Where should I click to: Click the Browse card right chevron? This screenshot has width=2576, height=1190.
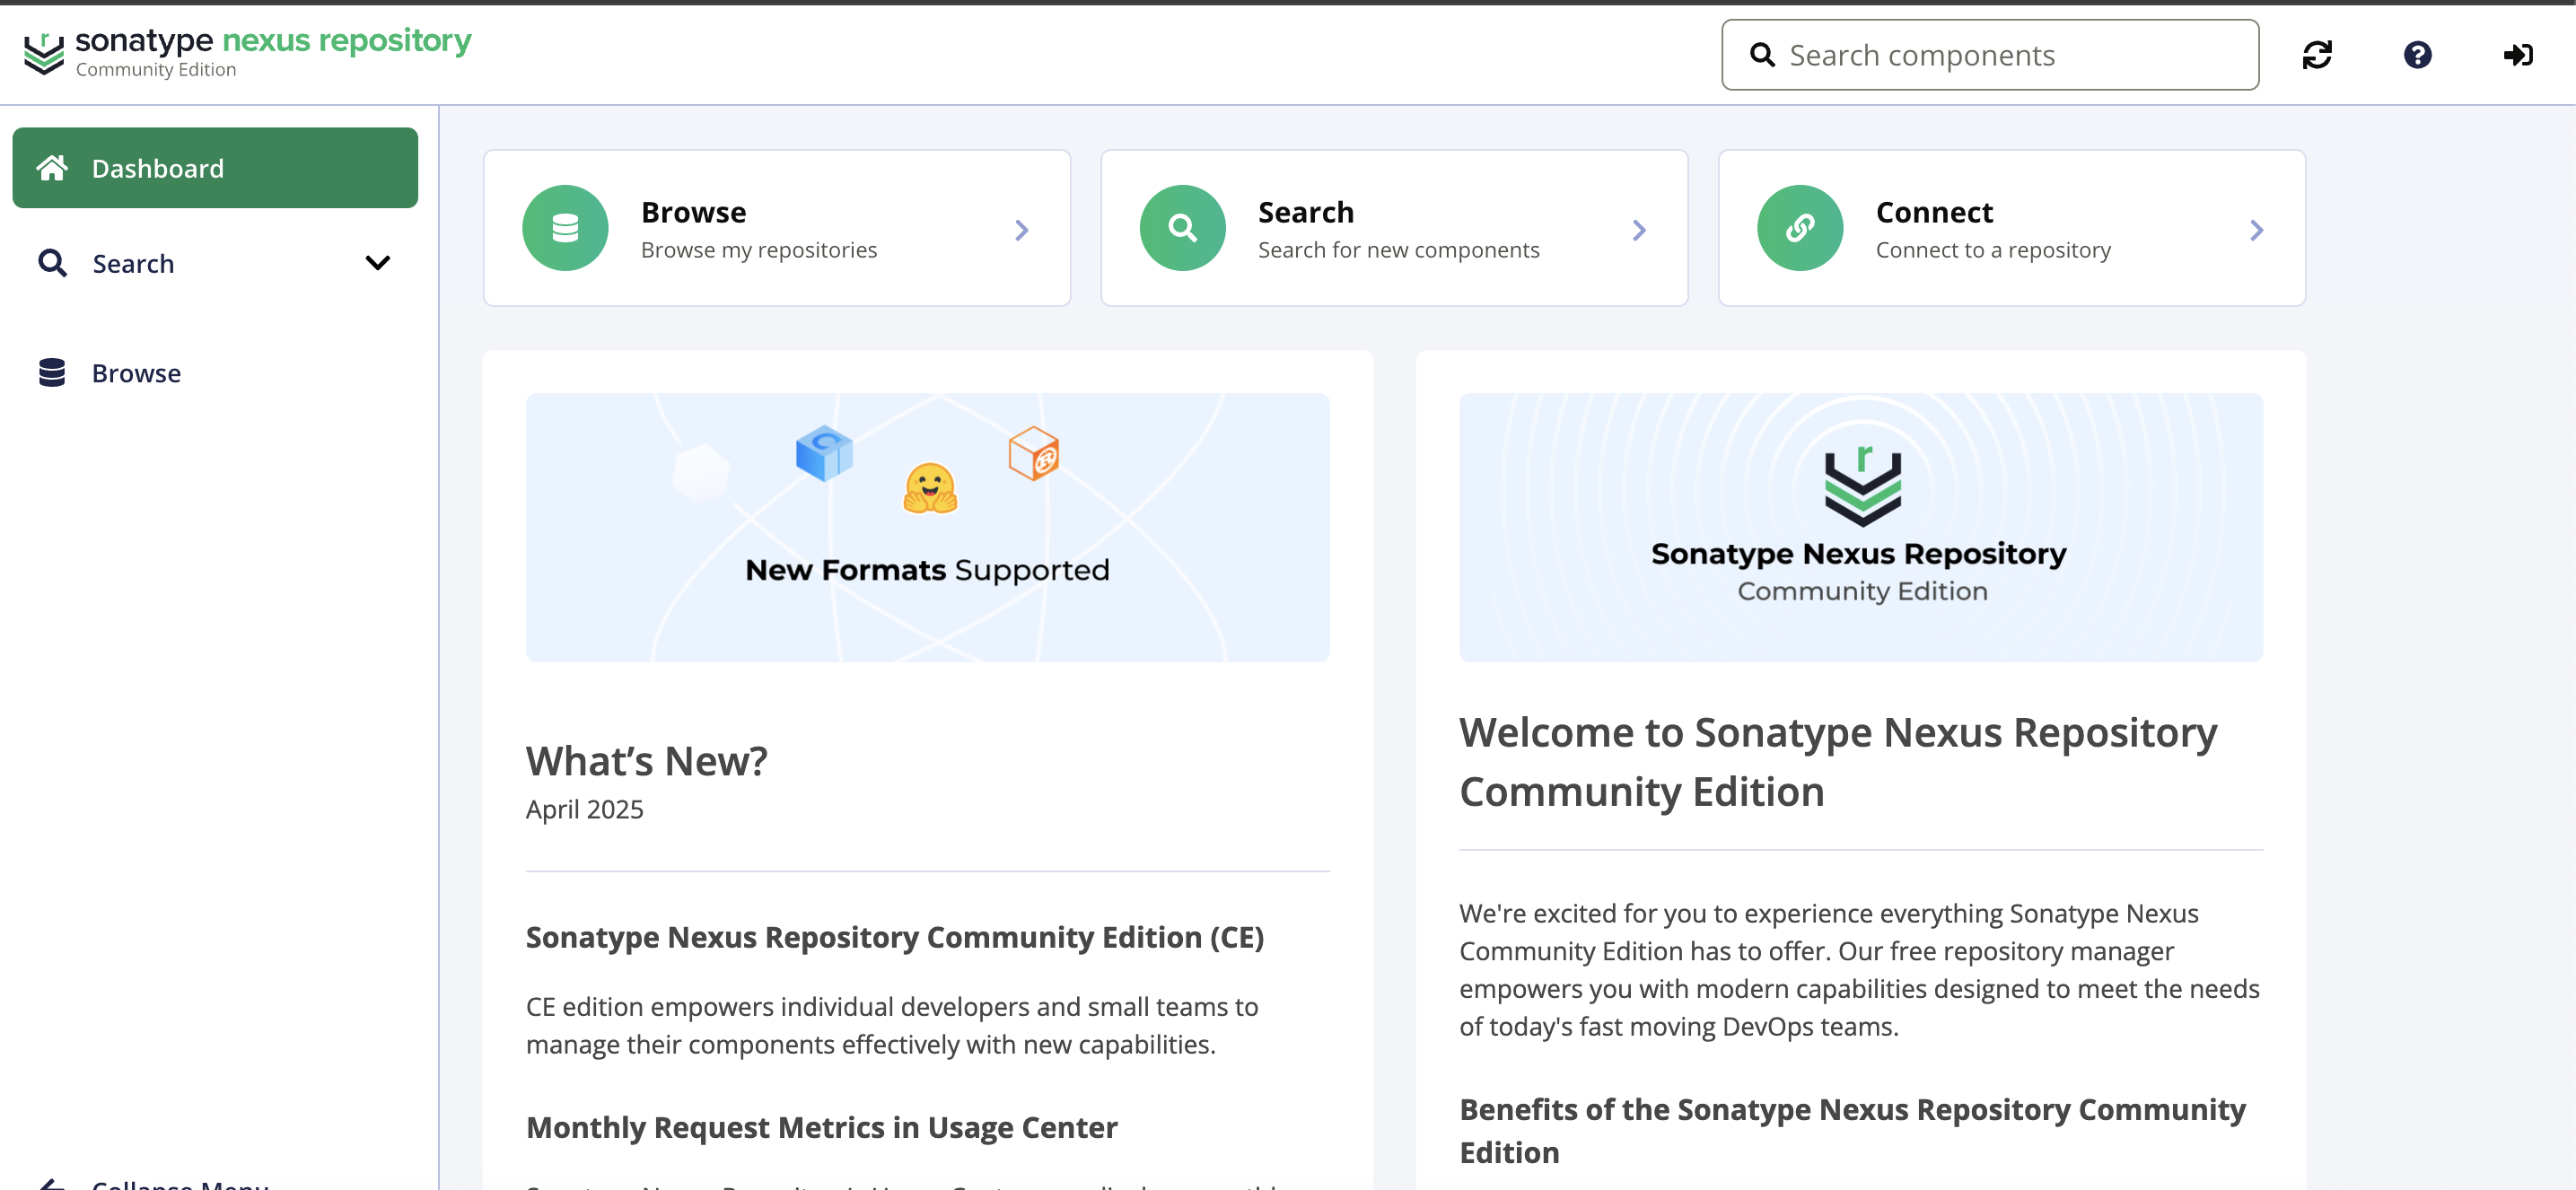tap(1021, 230)
